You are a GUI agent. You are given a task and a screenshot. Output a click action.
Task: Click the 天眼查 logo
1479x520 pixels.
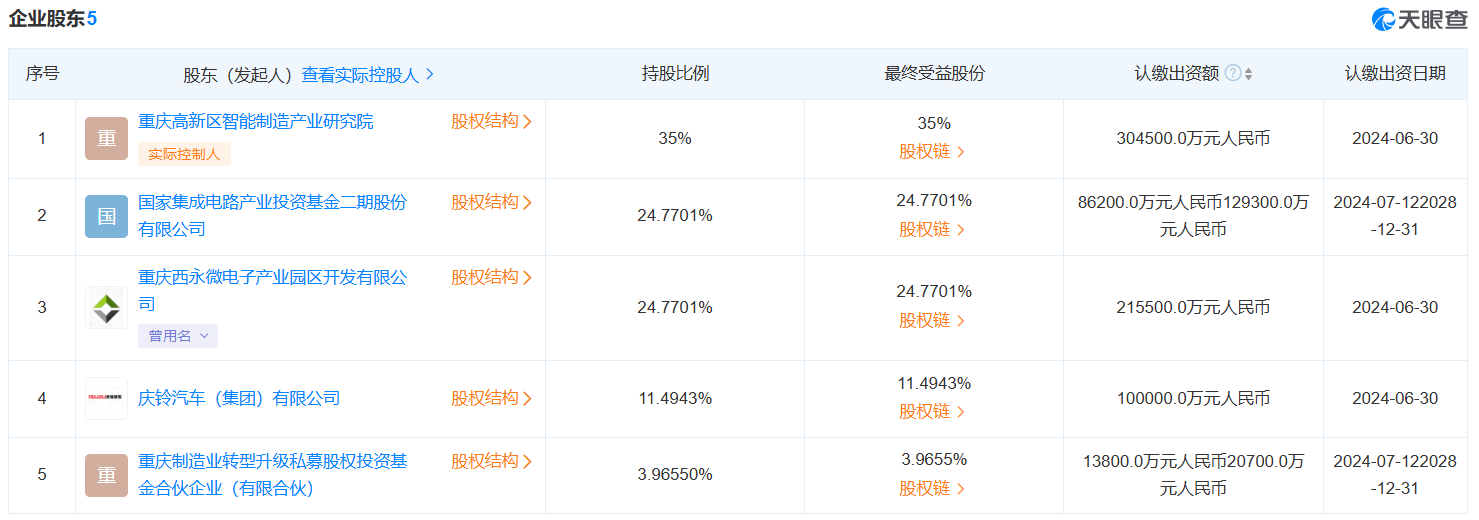1419,19
